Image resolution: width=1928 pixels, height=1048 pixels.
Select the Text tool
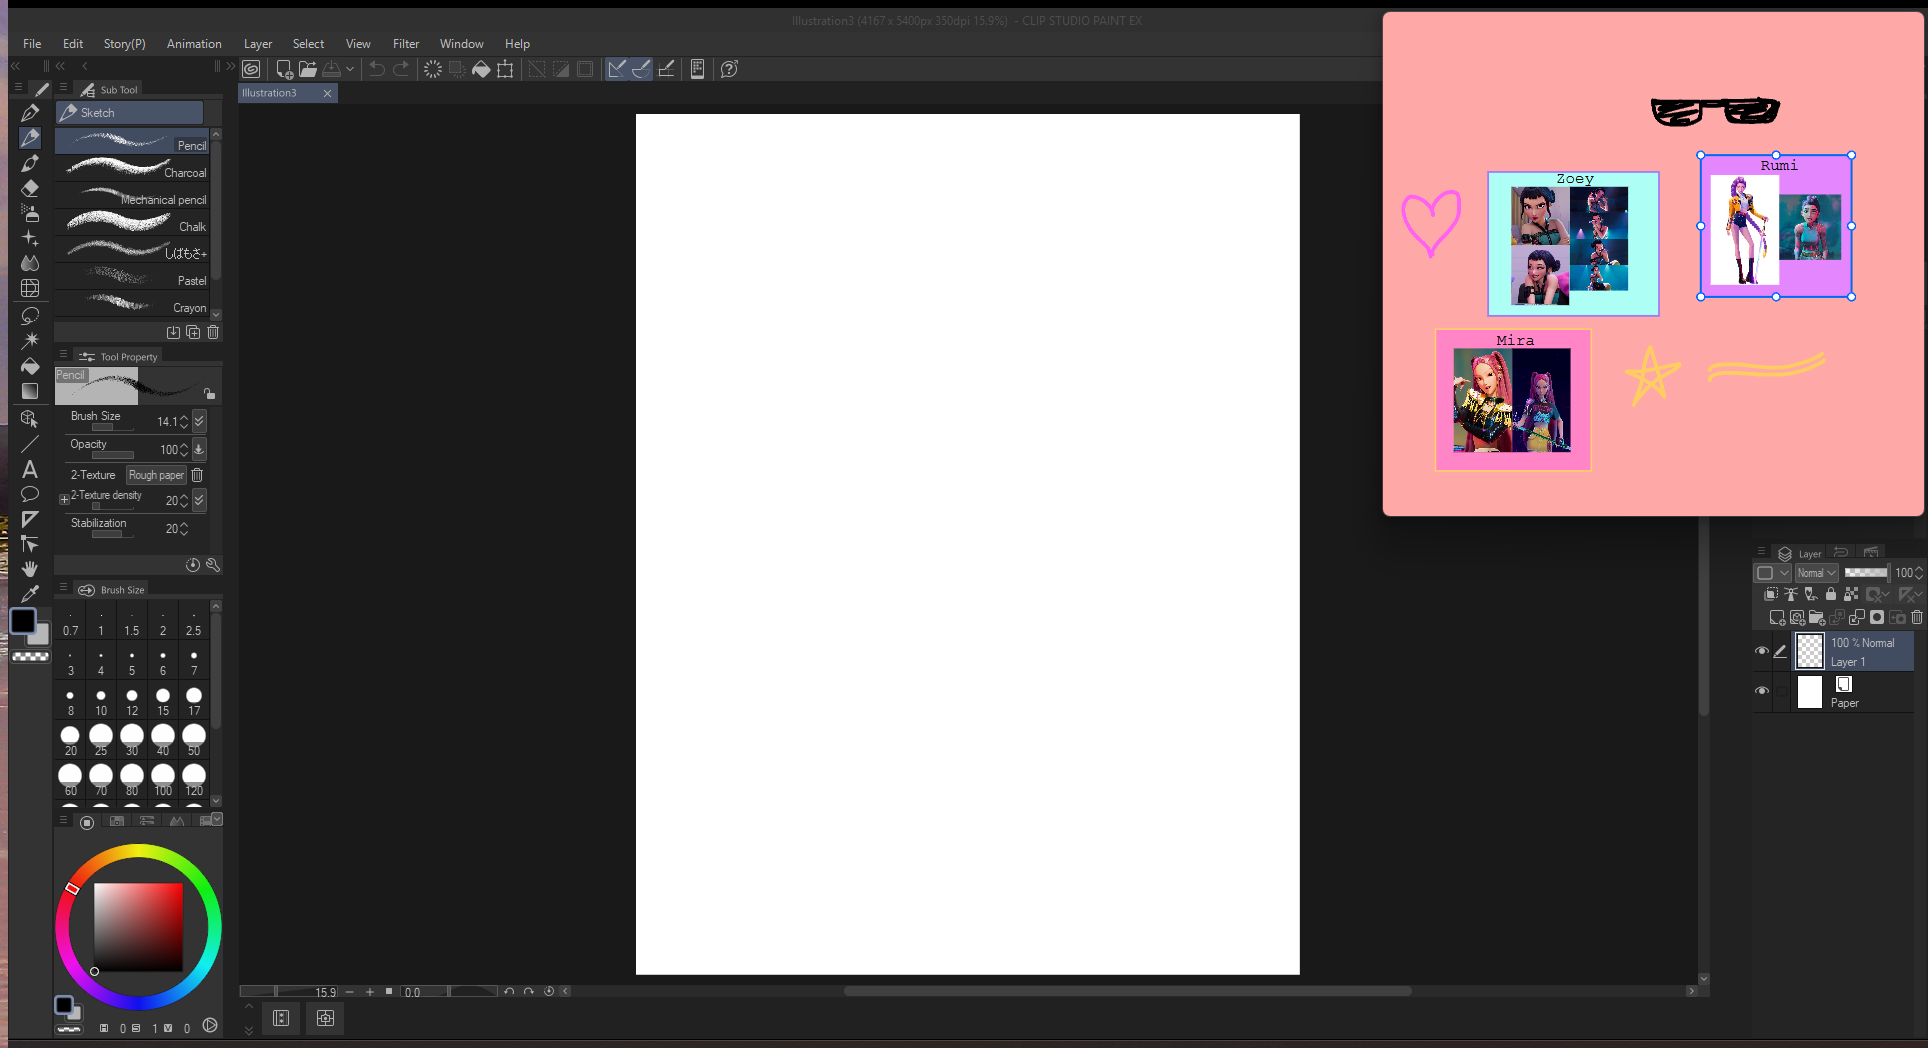coord(29,470)
